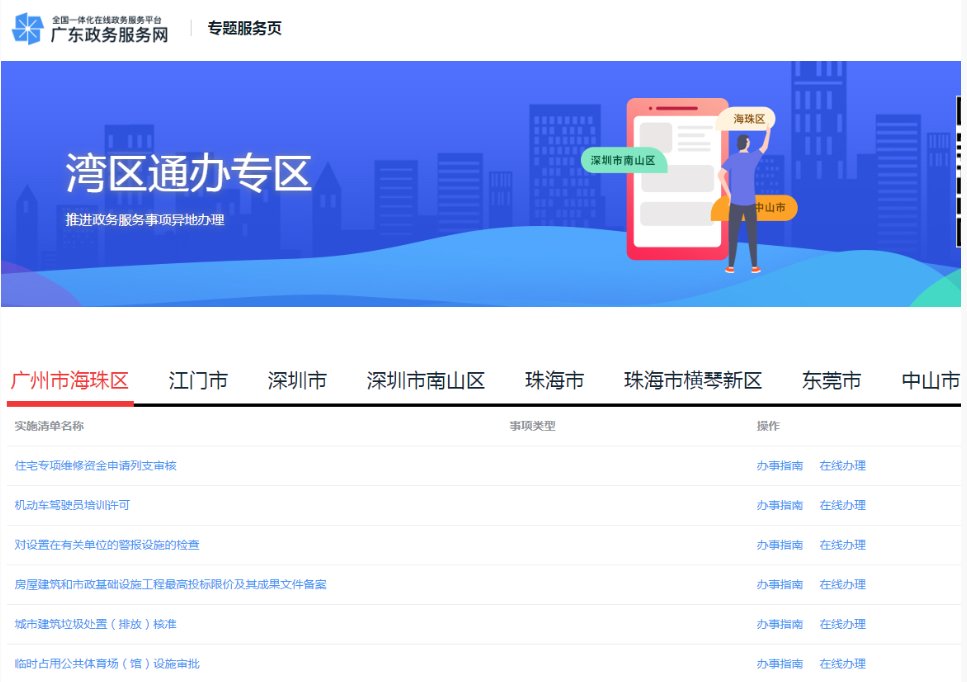Screen dimensions: 967x682
Task: Switch to the 中山市 tab
Action: coord(930,380)
